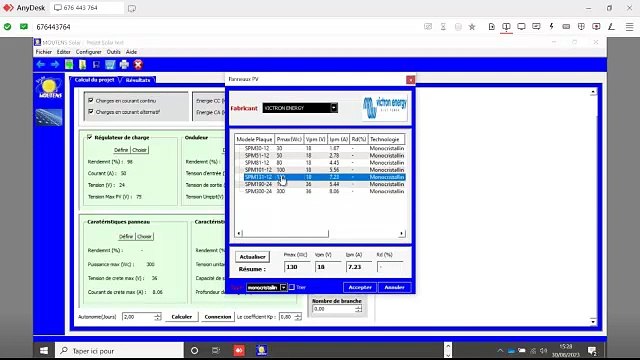Switch to the Calcul du projet tab

point(95,80)
